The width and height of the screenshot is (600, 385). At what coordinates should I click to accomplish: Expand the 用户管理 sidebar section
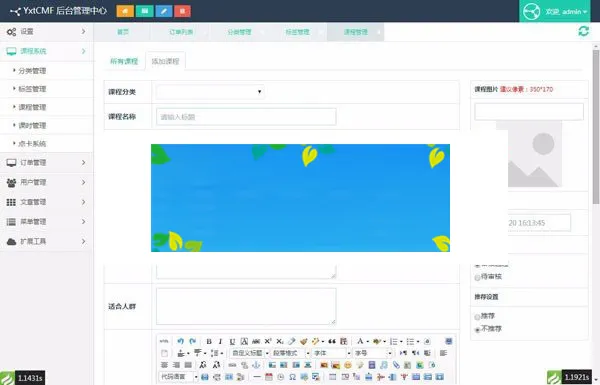(46, 183)
